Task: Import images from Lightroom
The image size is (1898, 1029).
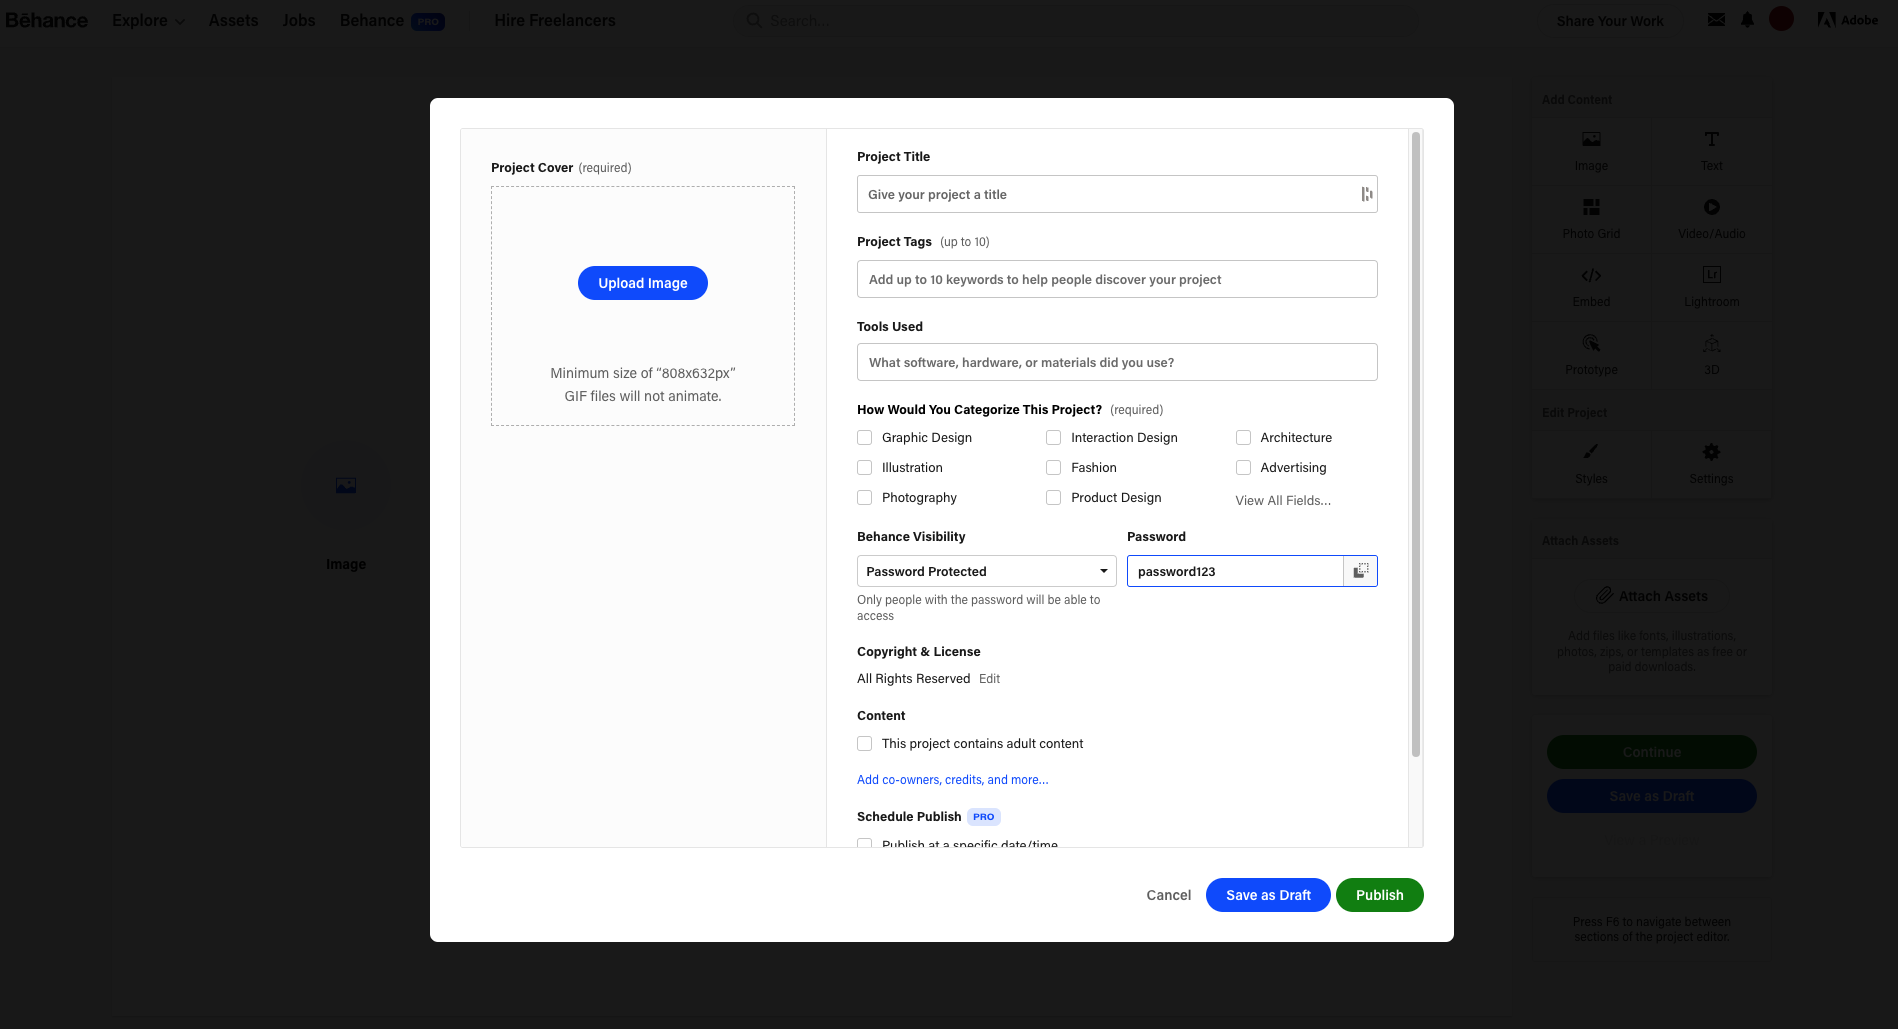Action: tap(1710, 286)
